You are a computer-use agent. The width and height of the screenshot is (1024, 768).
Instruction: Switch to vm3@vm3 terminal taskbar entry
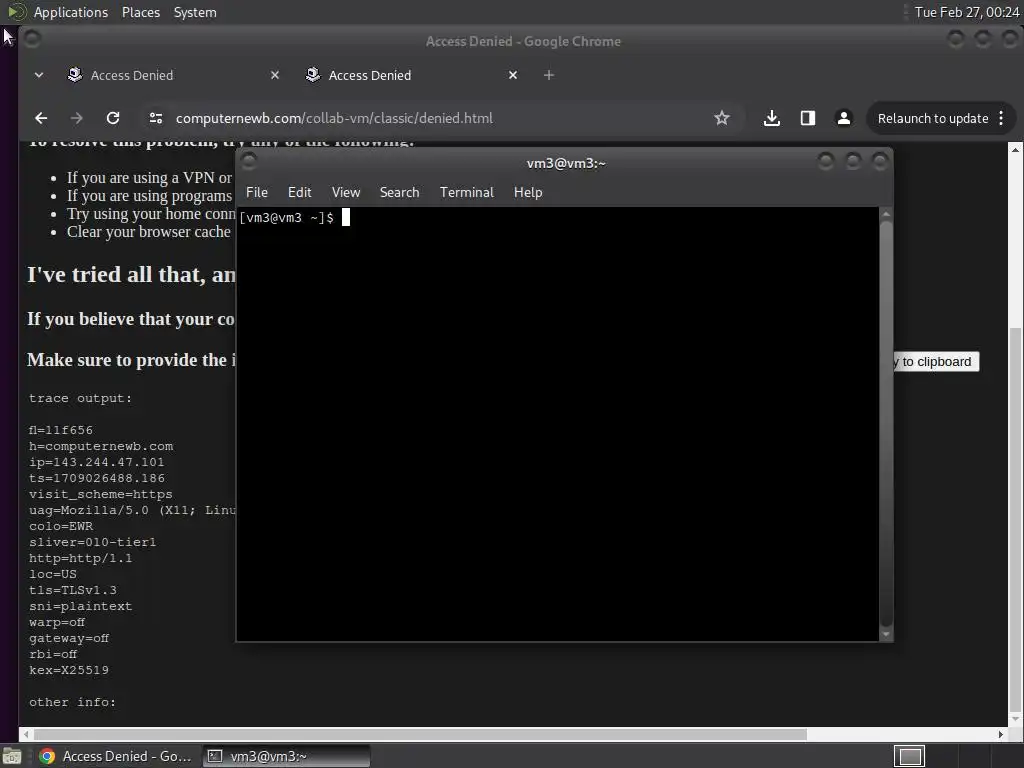[x=286, y=756]
